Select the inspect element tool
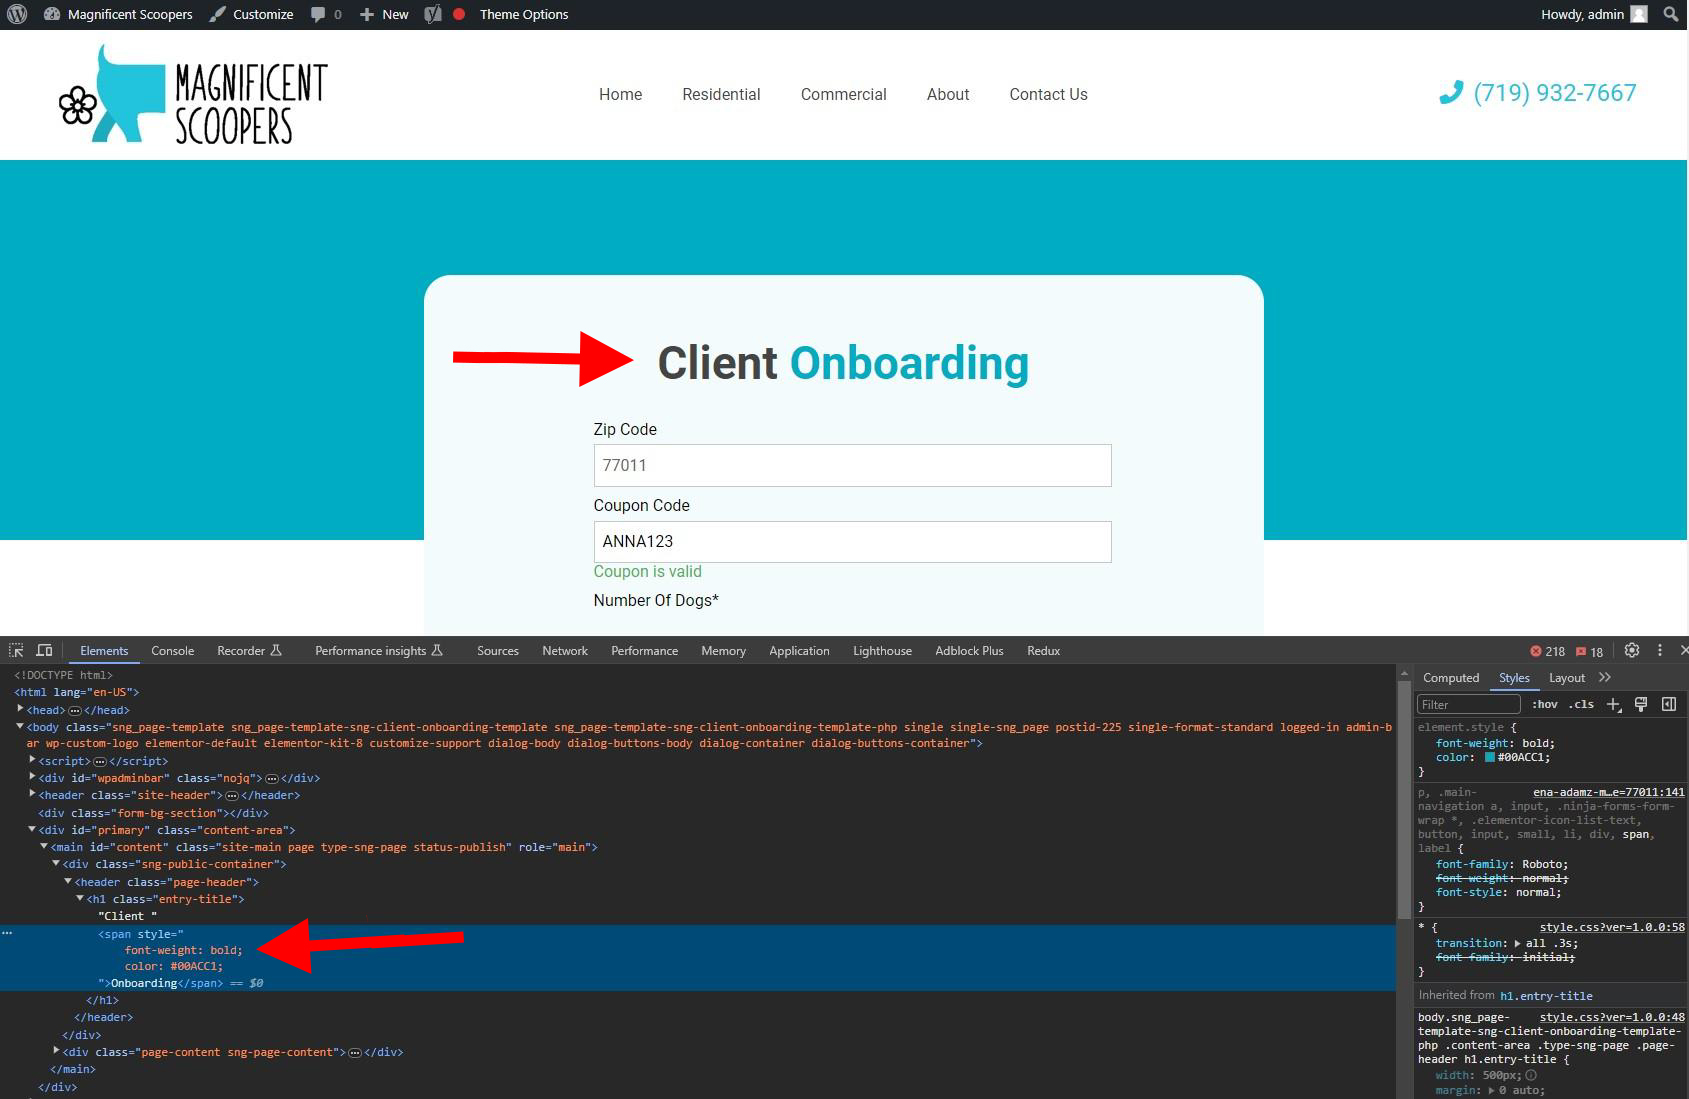The height and width of the screenshot is (1099, 1689). pyautogui.click(x=17, y=650)
